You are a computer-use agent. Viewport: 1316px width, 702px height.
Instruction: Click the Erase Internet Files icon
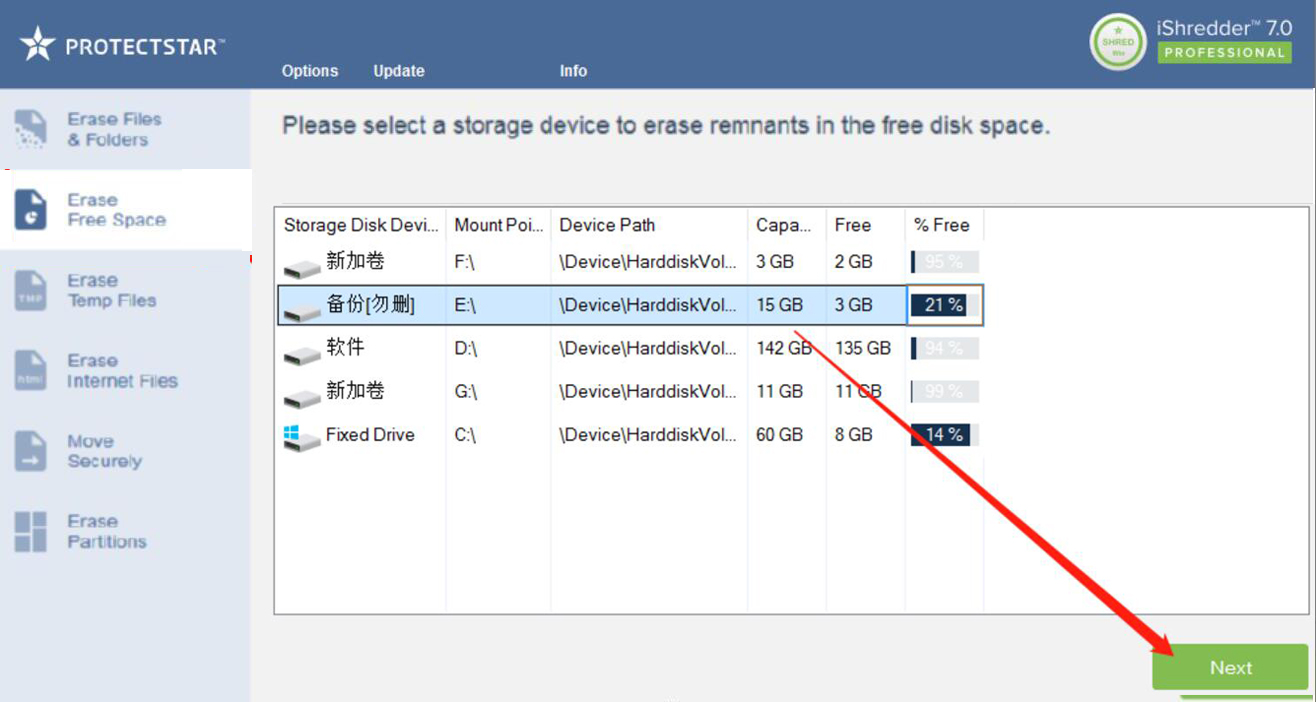pyautogui.click(x=30, y=371)
